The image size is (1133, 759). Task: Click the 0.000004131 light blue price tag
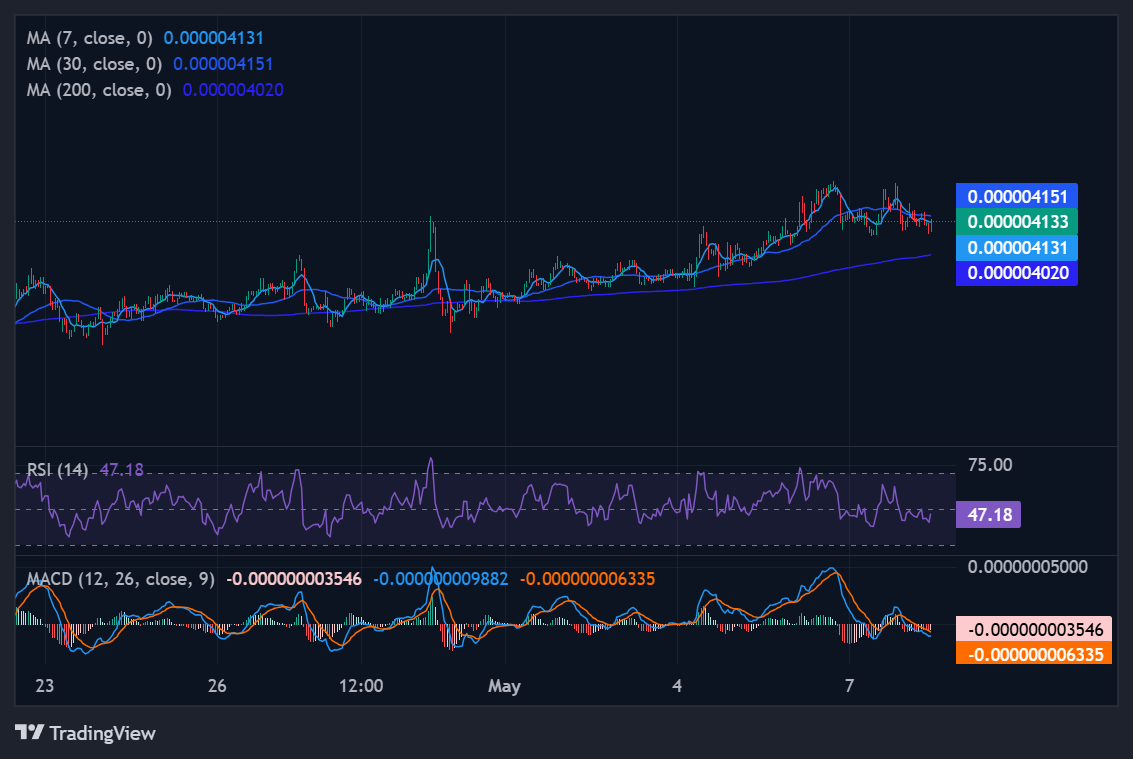point(1017,248)
